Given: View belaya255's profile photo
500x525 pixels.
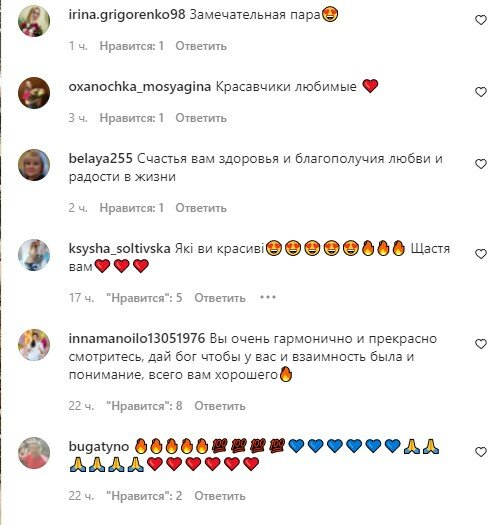Looking at the screenshot, I should (x=34, y=165).
